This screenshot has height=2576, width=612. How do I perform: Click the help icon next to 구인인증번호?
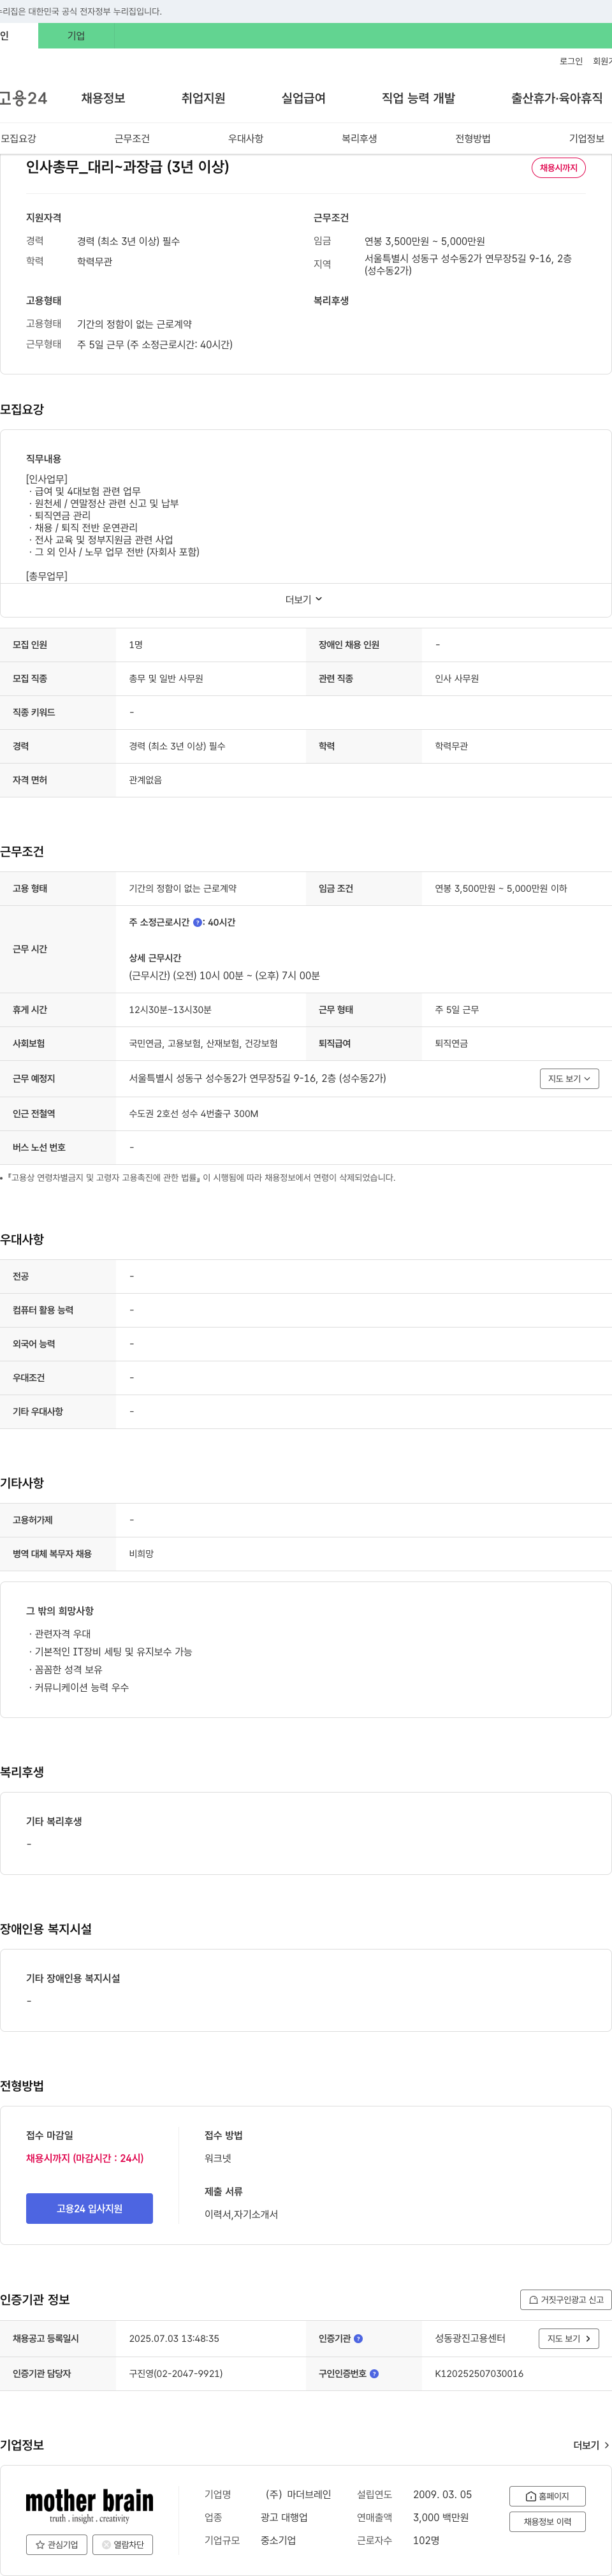pos(374,2373)
